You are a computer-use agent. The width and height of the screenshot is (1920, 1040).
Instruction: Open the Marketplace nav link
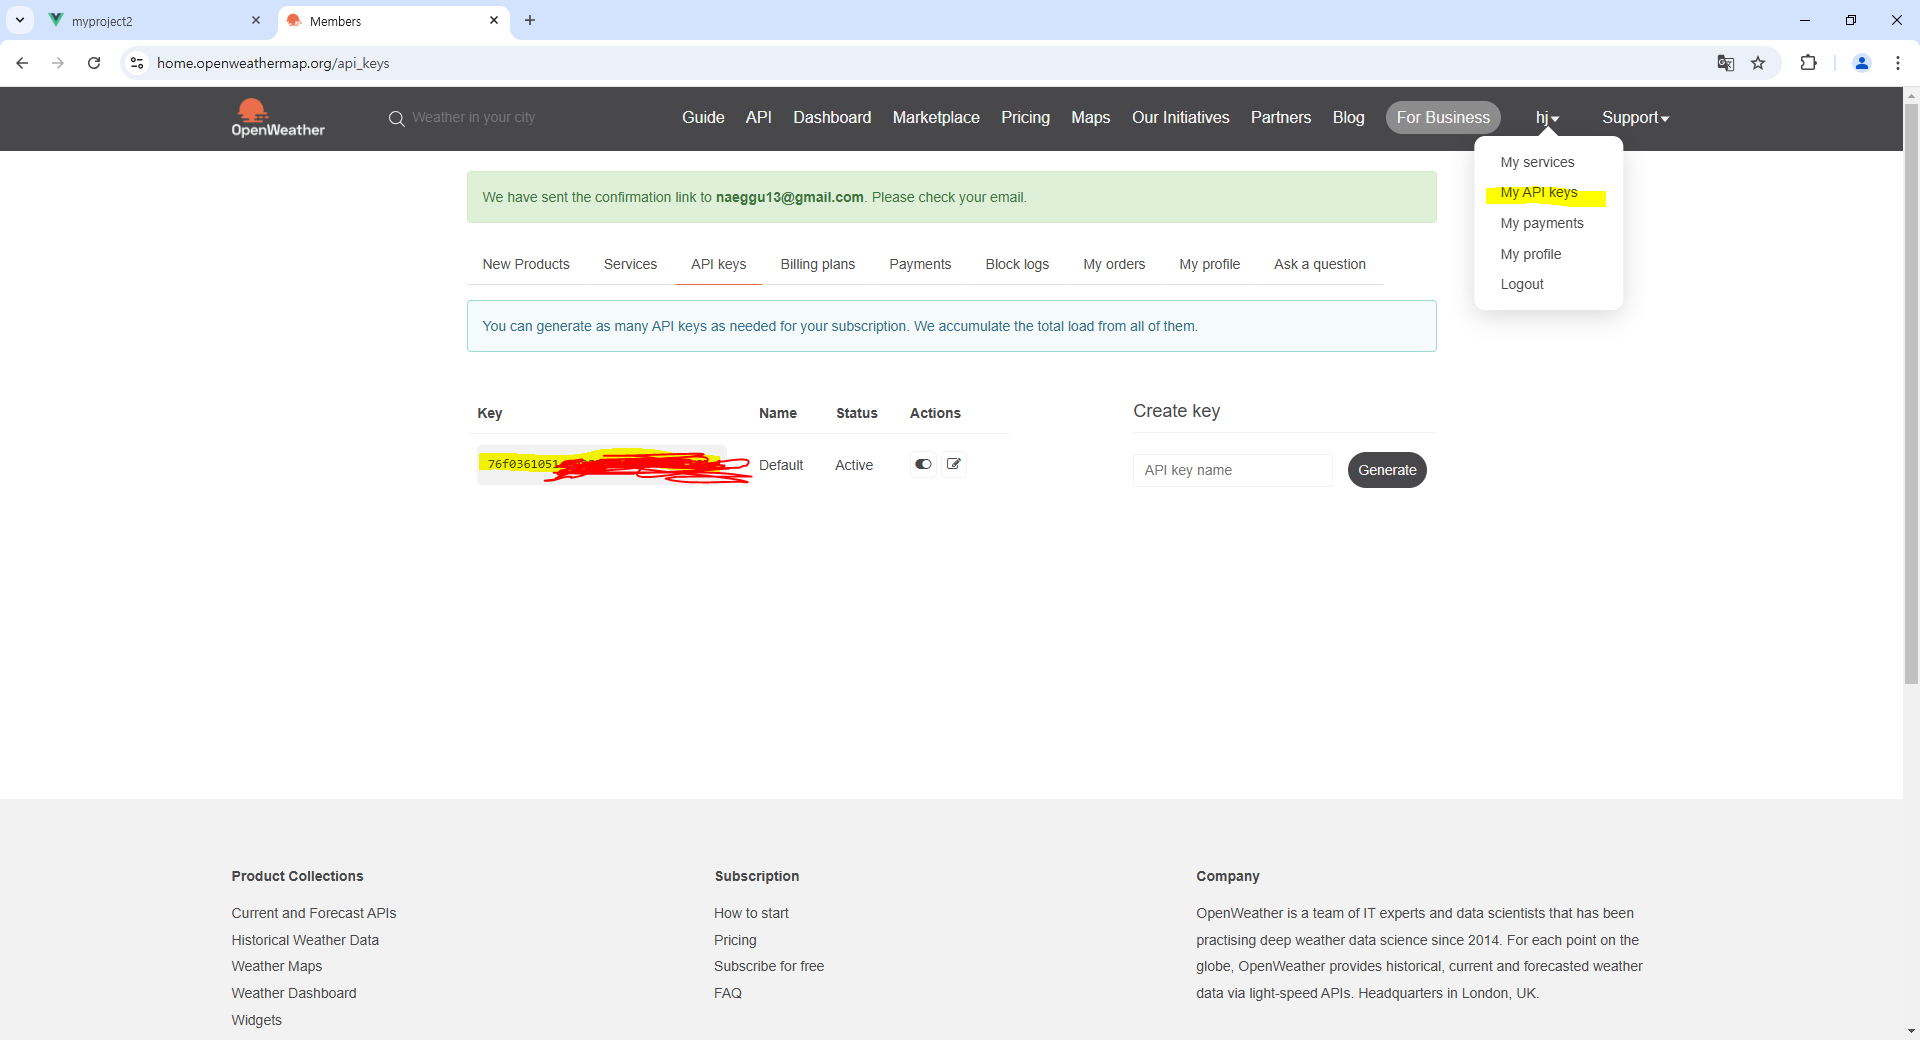[x=936, y=118]
